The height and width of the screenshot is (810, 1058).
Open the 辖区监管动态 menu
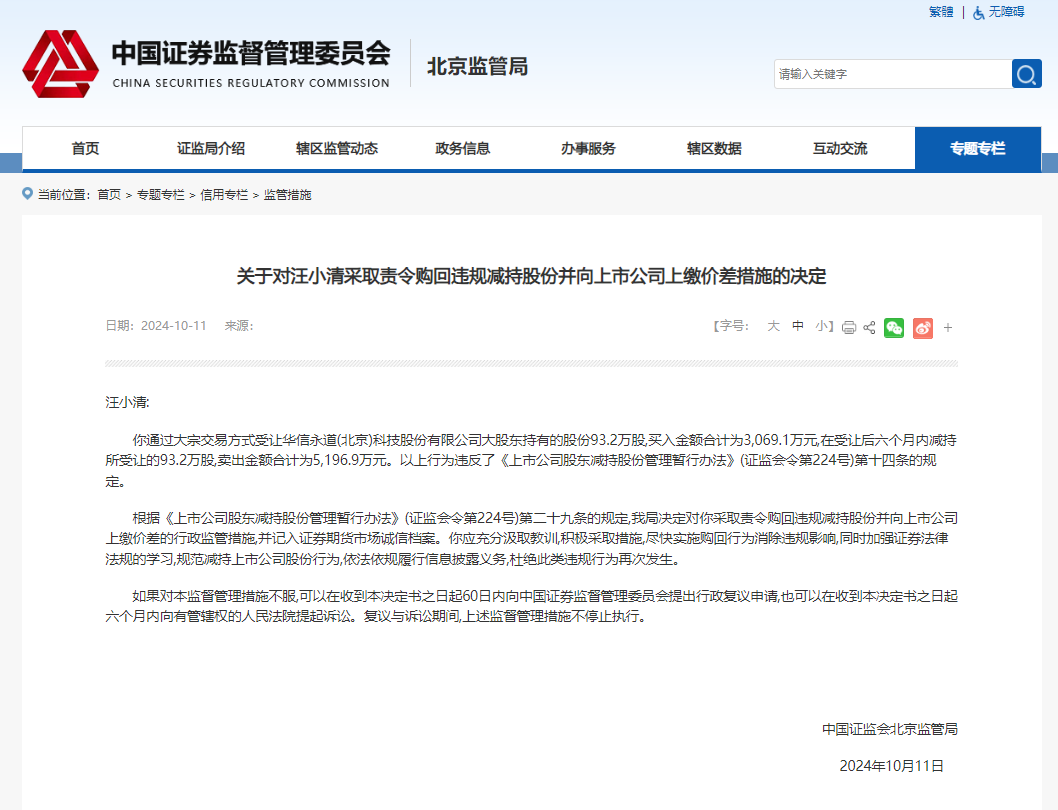(x=337, y=149)
